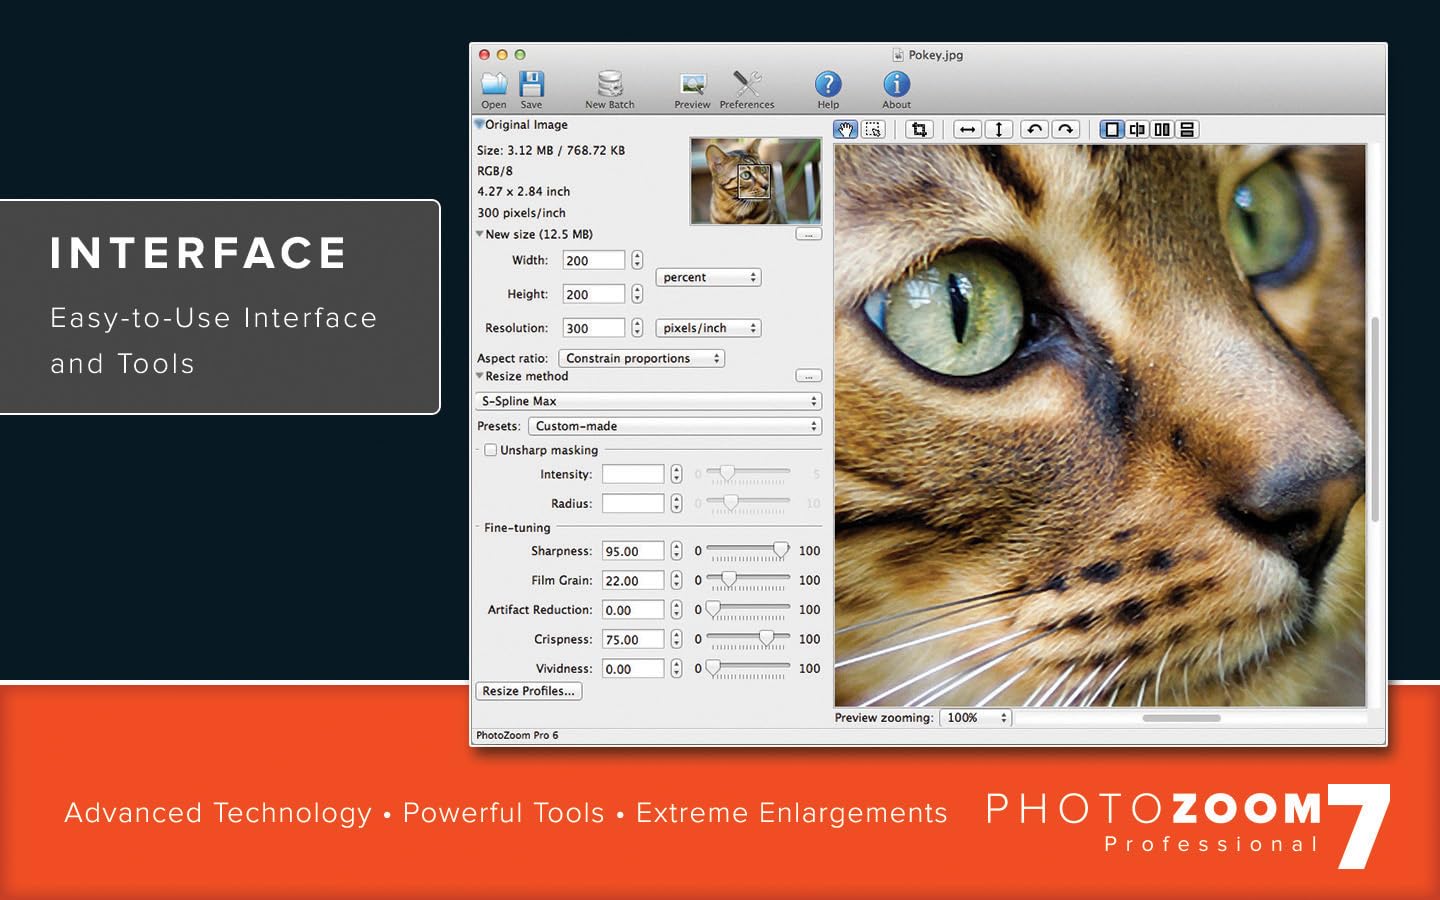
Task: Switch to stacked top-bottom preview layout
Action: pos(1187,129)
